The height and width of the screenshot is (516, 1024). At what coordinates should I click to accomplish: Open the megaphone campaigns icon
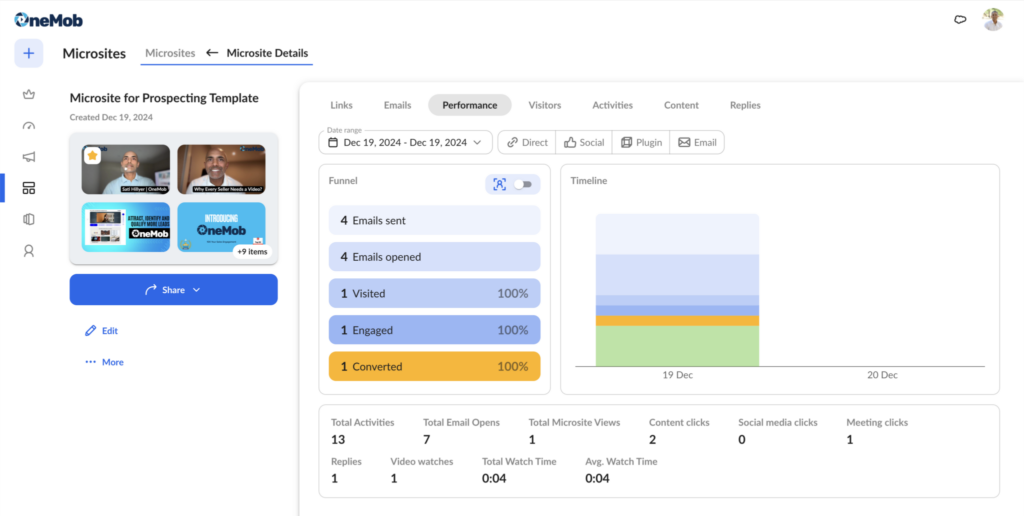tap(28, 157)
